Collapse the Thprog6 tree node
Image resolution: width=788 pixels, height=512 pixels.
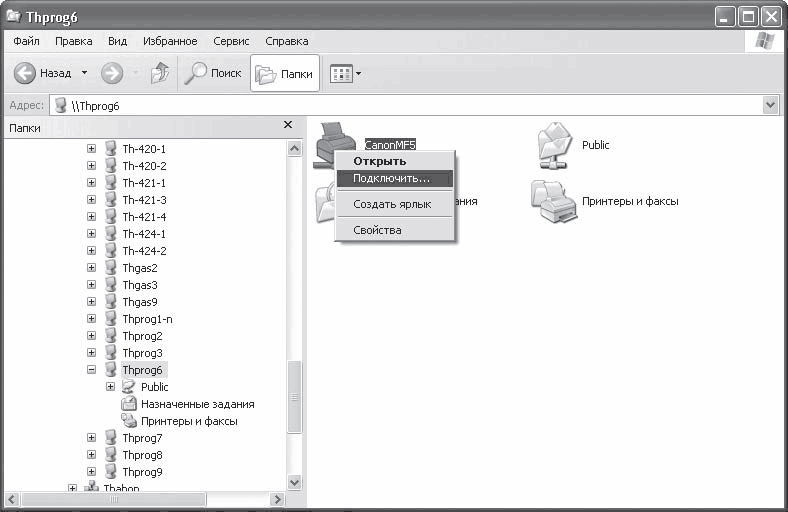pos(91,370)
